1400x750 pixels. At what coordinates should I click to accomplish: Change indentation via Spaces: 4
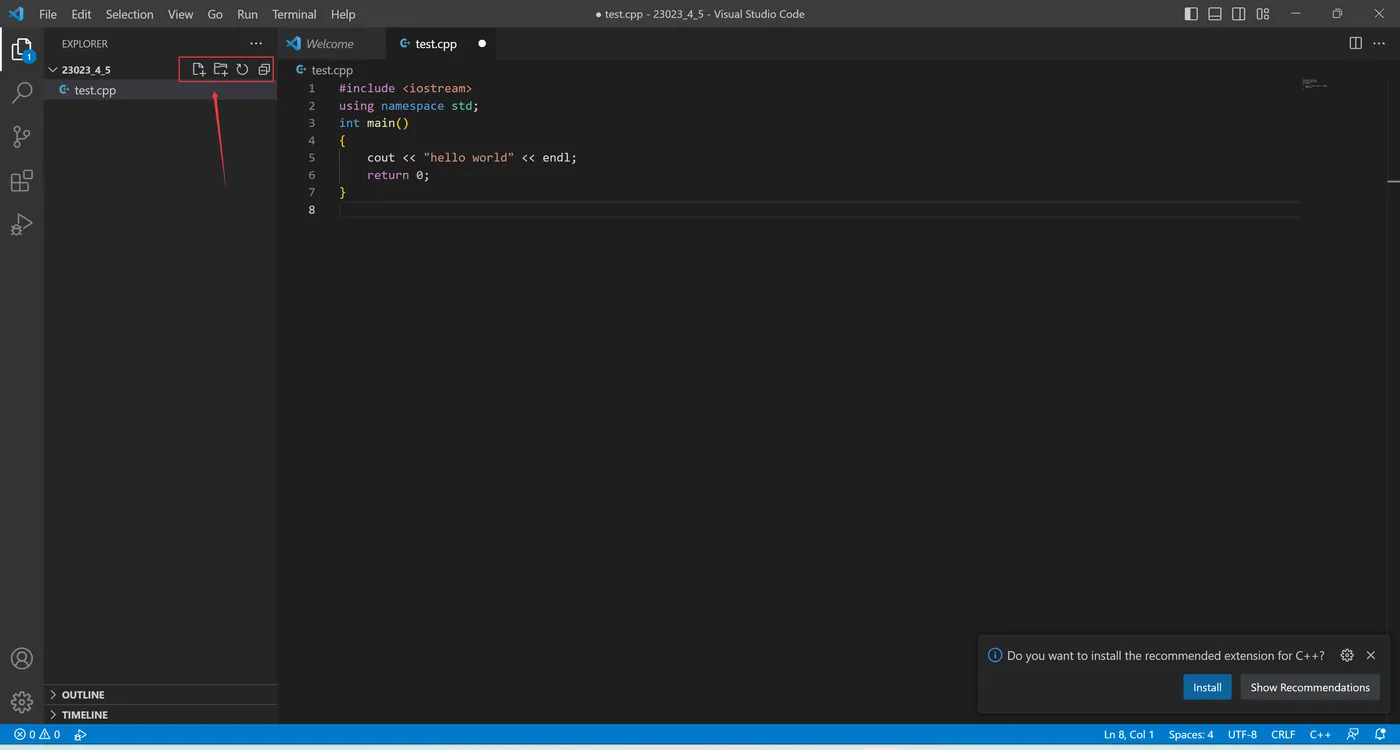point(1191,734)
